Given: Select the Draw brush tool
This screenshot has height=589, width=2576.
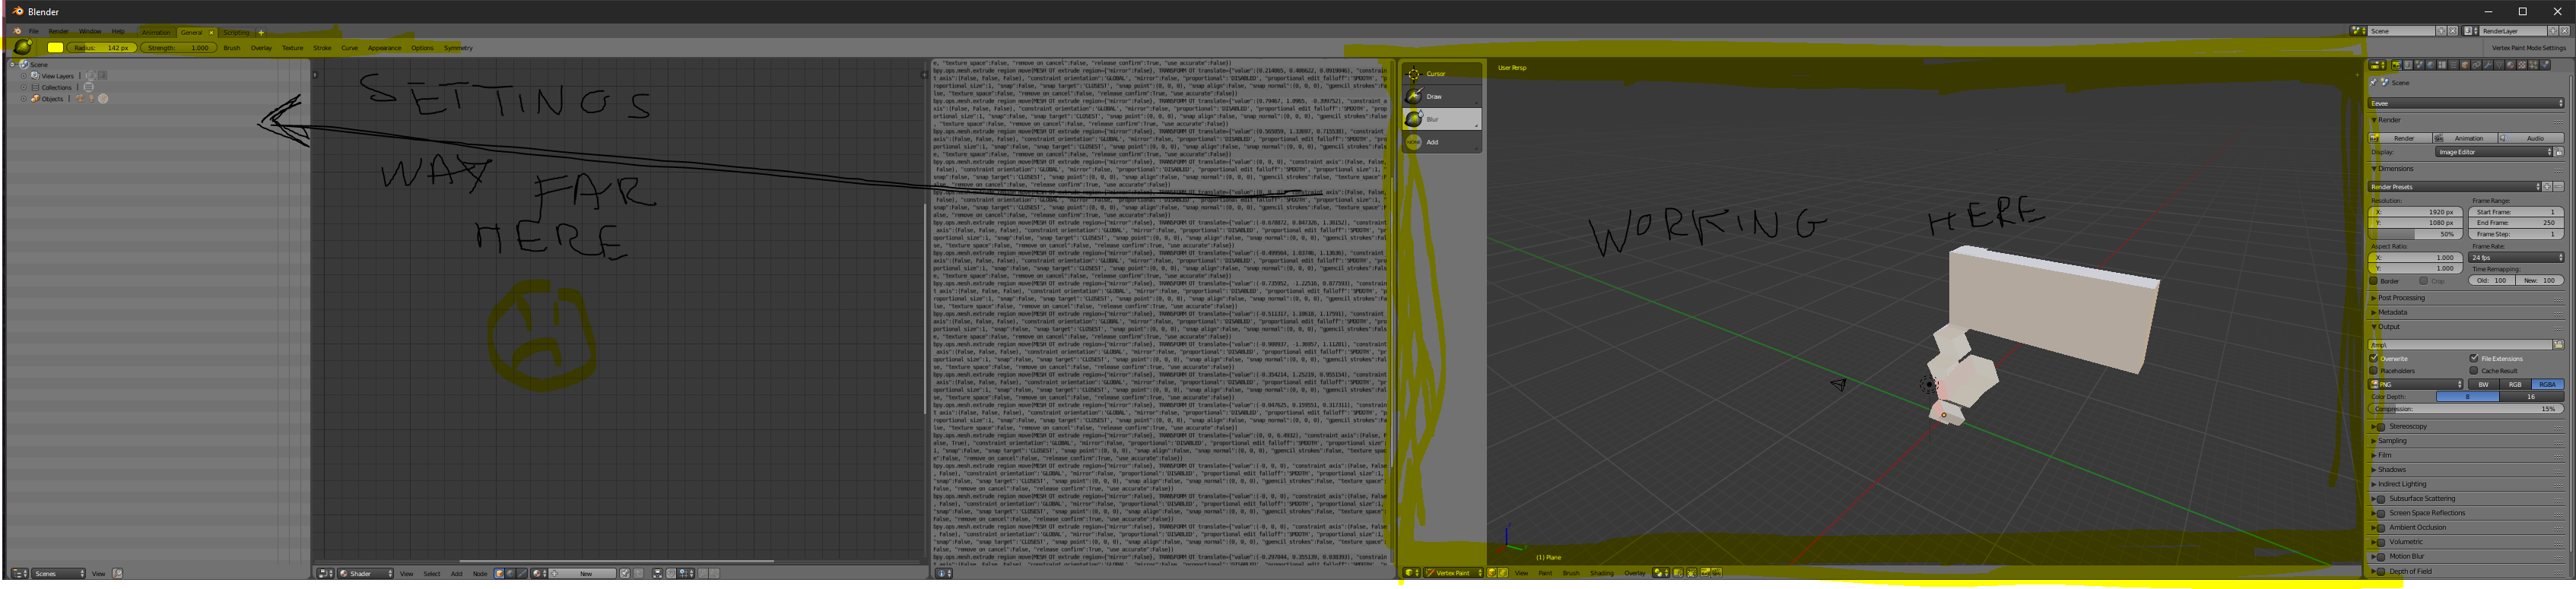Looking at the screenshot, I should 1441,96.
